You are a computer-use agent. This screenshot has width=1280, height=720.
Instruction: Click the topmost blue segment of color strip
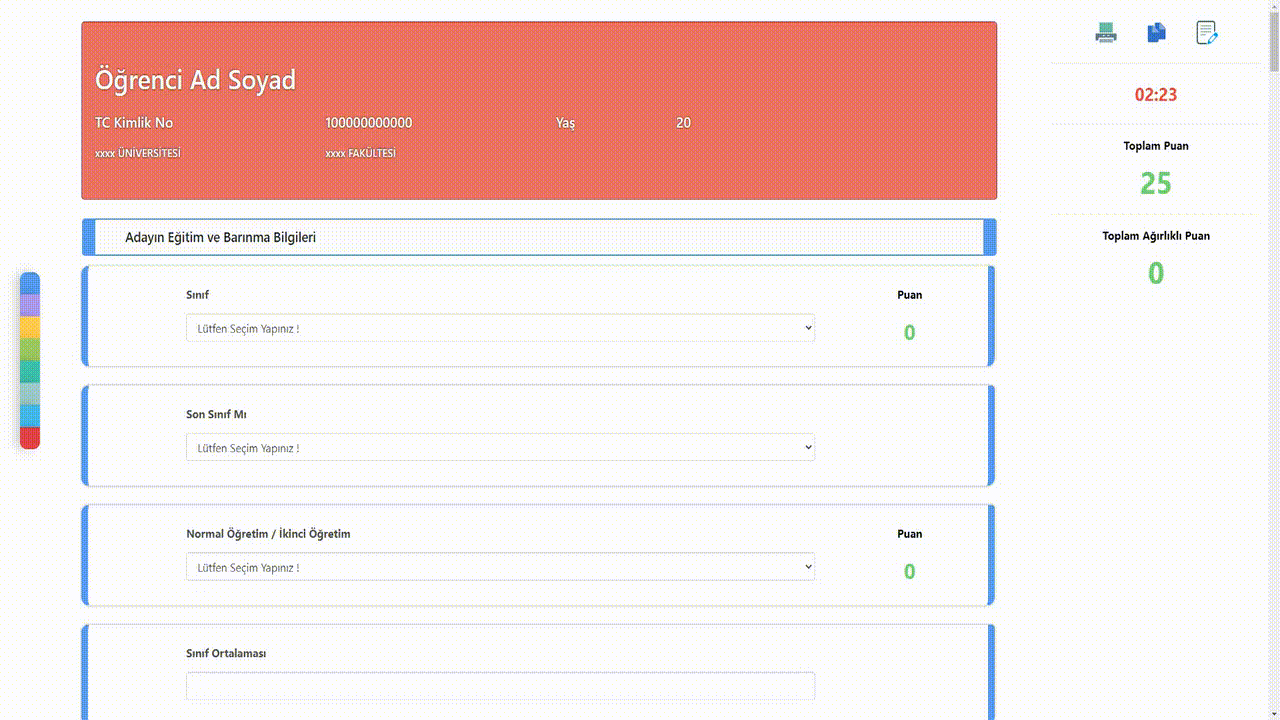pyautogui.click(x=30, y=283)
